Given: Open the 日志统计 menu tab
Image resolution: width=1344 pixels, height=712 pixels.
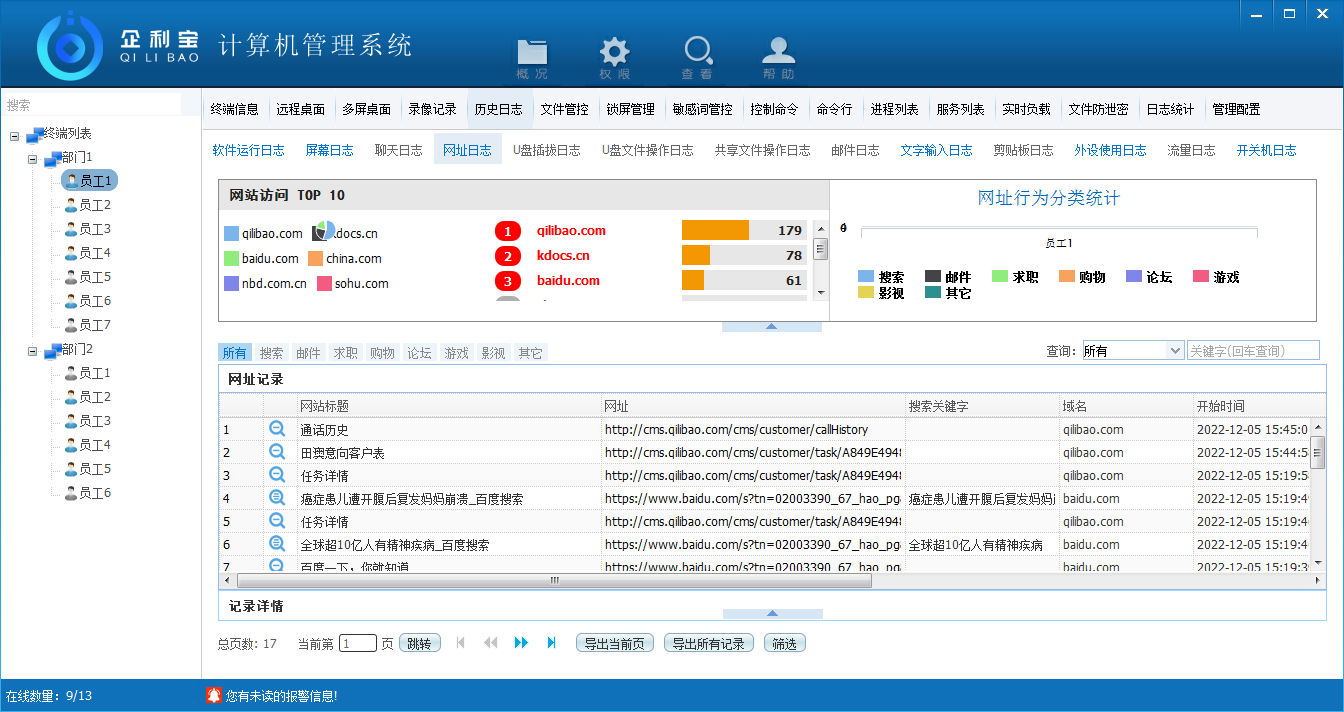Looking at the screenshot, I should (1170, 109).
